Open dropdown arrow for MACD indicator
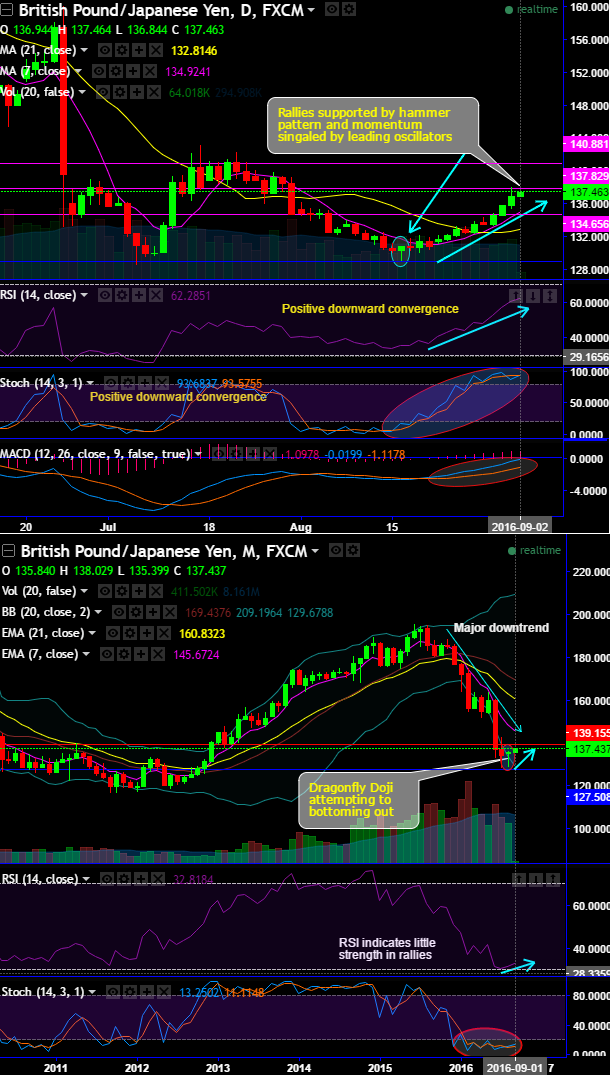Viewport: 610px width, 1076px height. pos(198,454)
